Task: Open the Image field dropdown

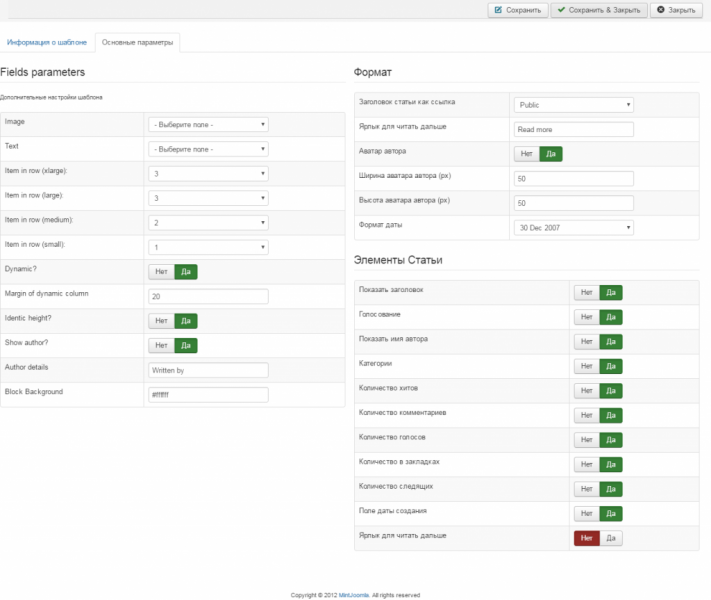Action: 208,125
